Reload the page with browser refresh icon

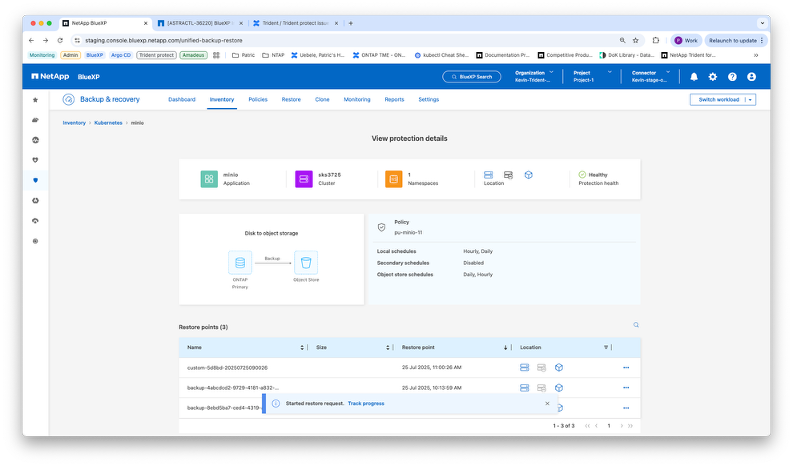coord(60,40)
